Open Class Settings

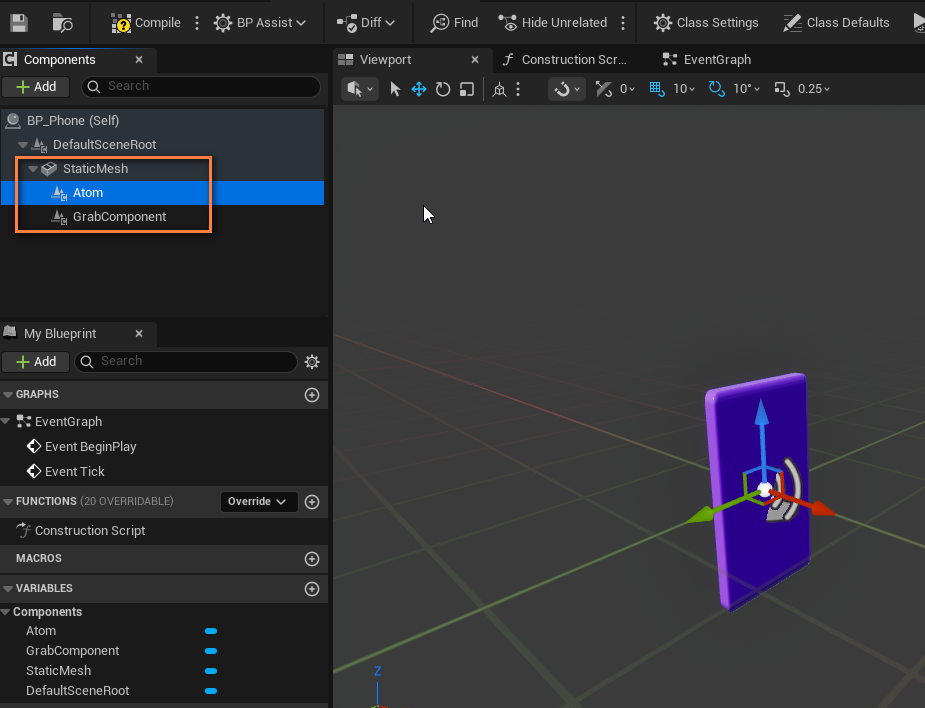click(x=706, y=23)
